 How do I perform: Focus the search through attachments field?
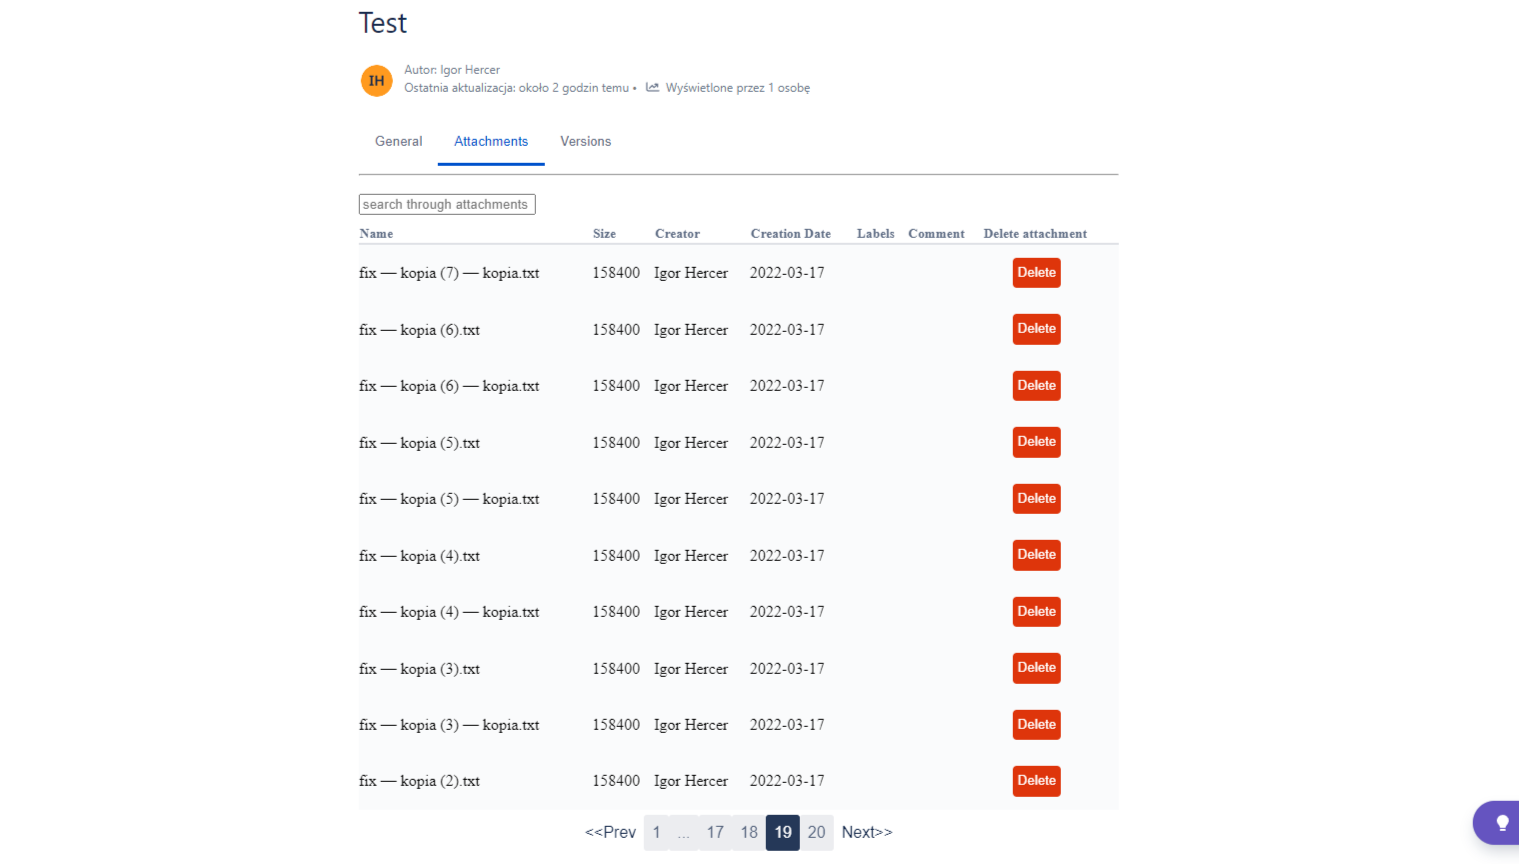[x=447, y=204]
